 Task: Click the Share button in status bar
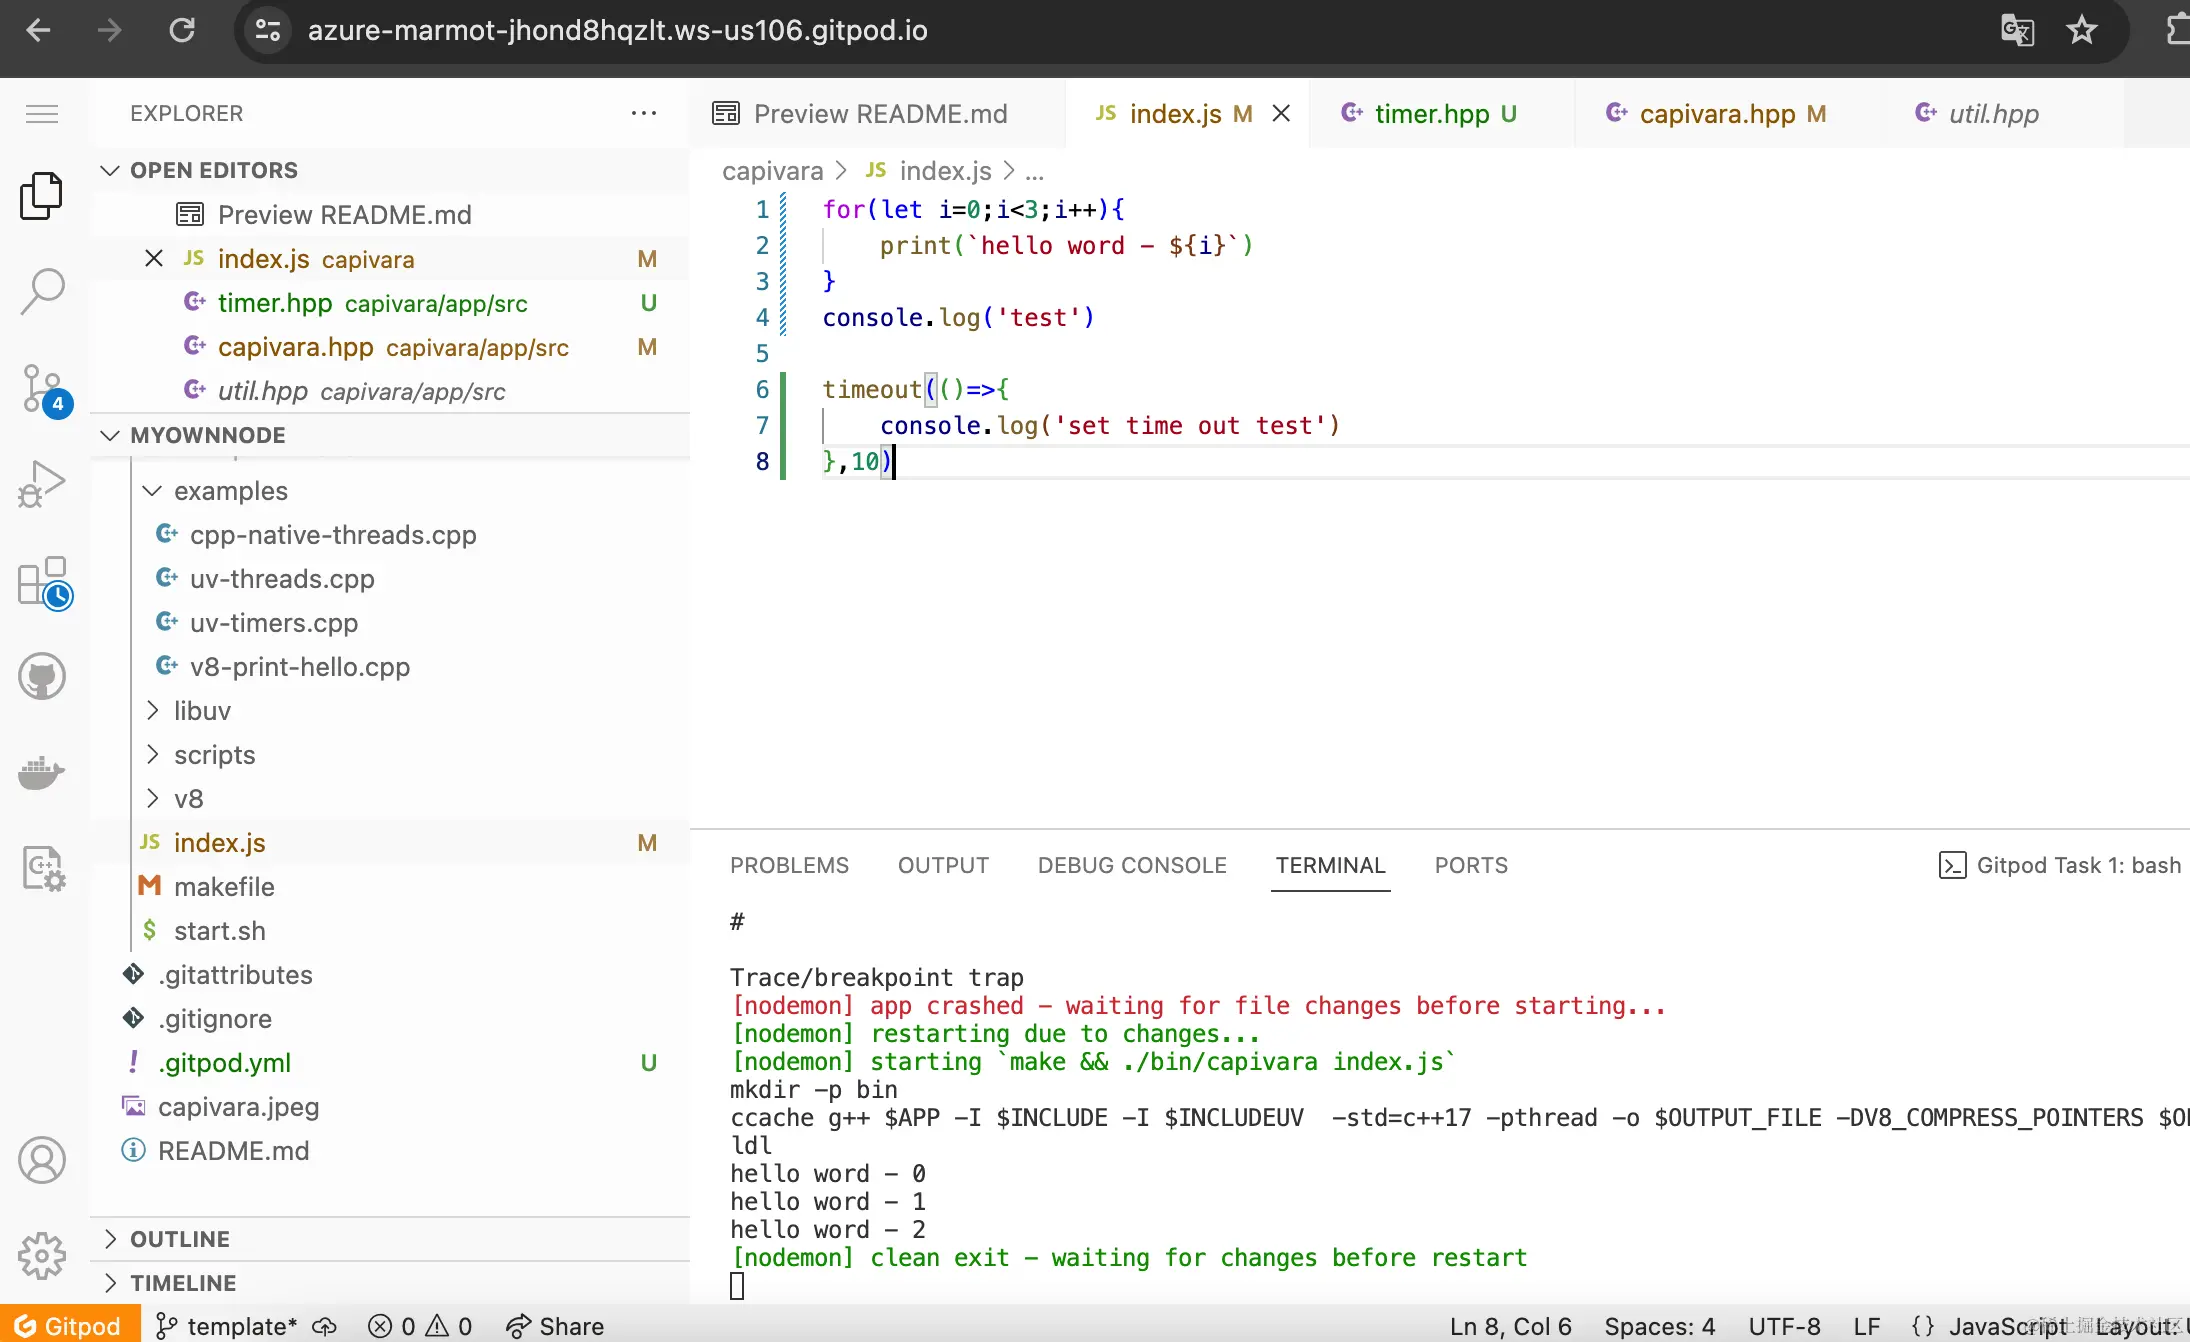(x=556, y=1326)
